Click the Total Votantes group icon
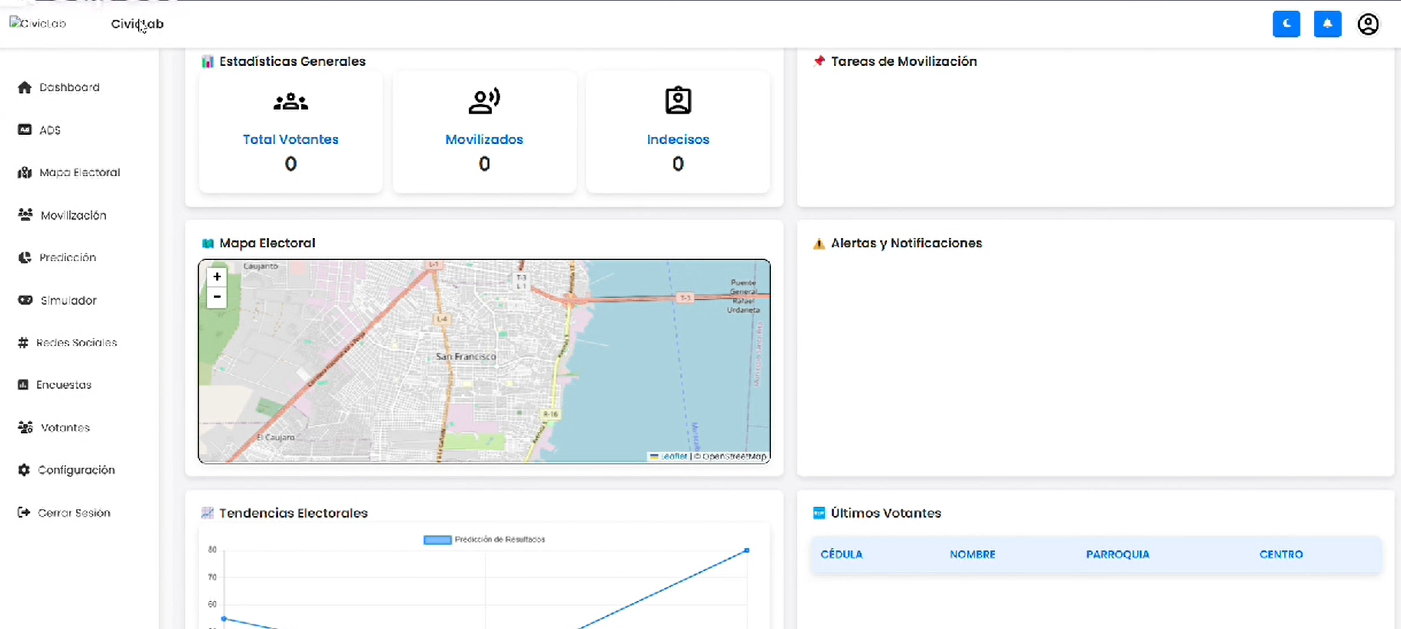 click(291, 101)
